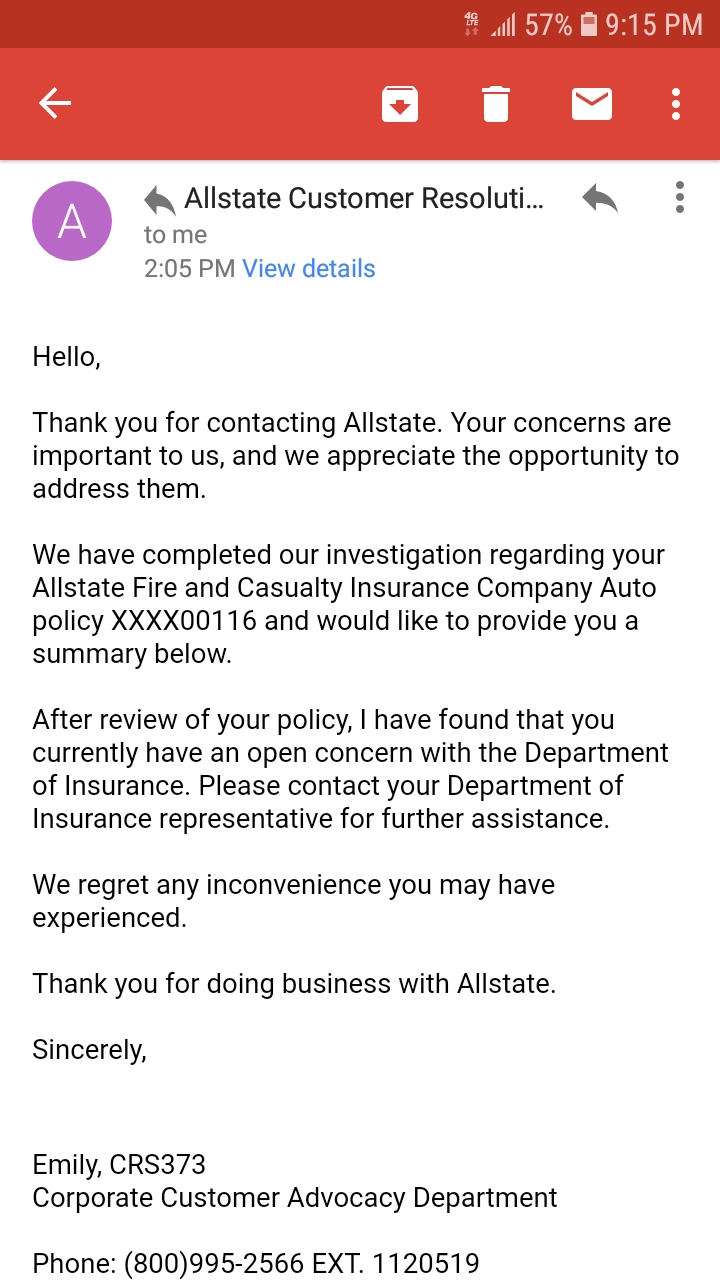Archive this email using the toolbar icon

pos(399,103)
